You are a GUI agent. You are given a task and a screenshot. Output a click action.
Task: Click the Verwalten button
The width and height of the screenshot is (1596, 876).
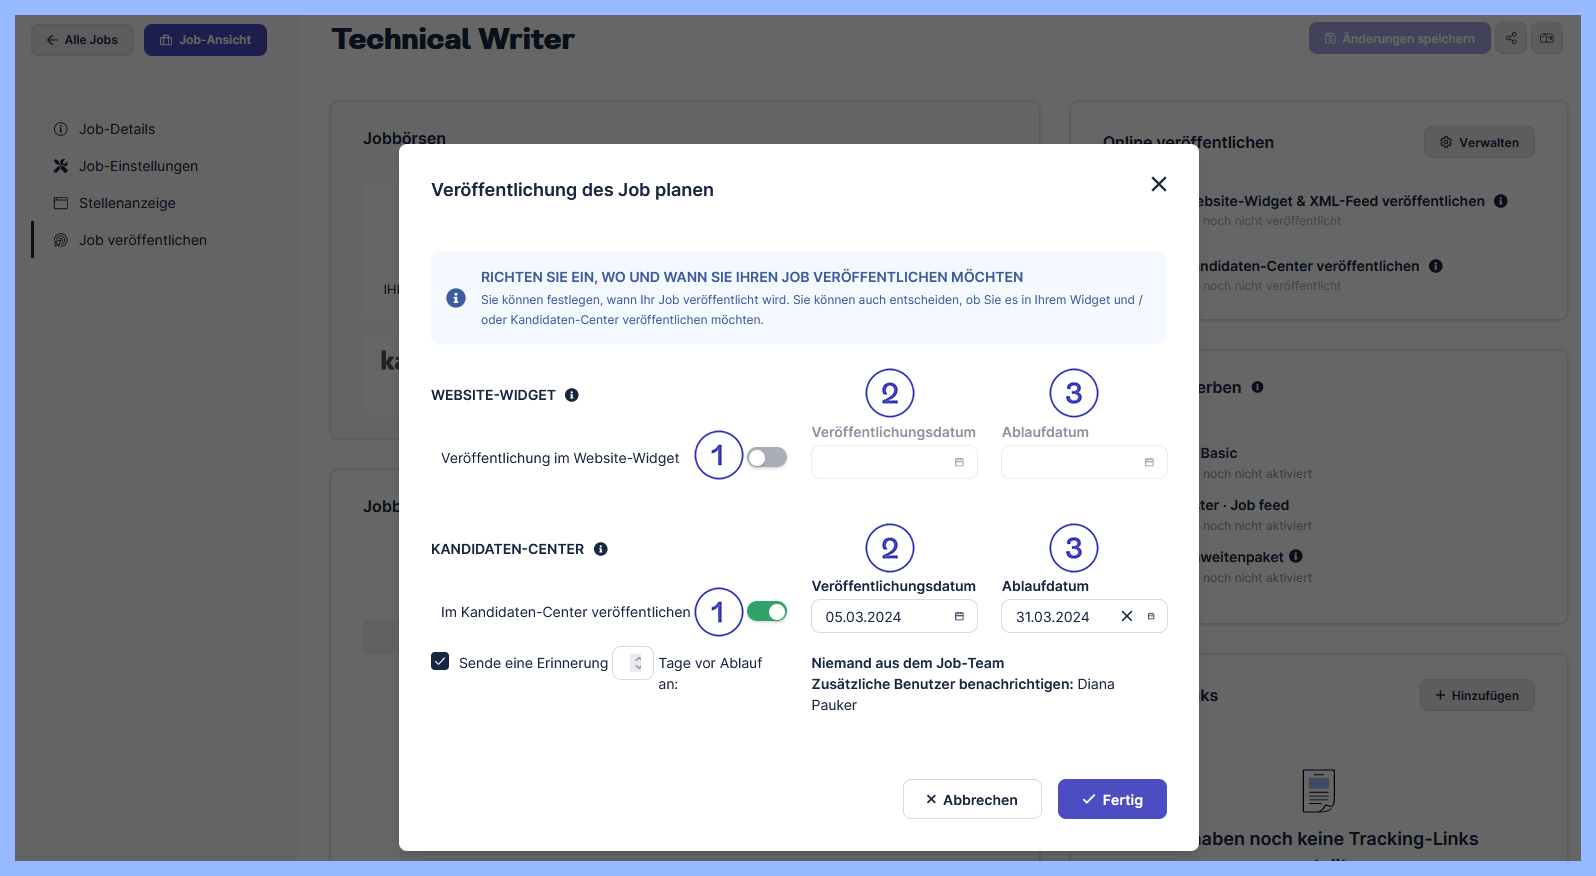[x=1479, y=142]
